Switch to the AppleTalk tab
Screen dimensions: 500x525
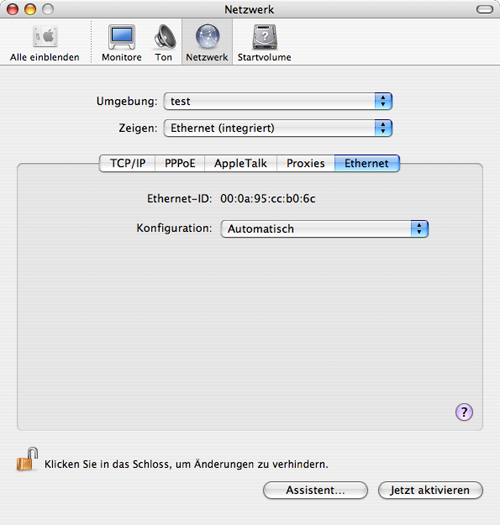(x=240, y=163)
